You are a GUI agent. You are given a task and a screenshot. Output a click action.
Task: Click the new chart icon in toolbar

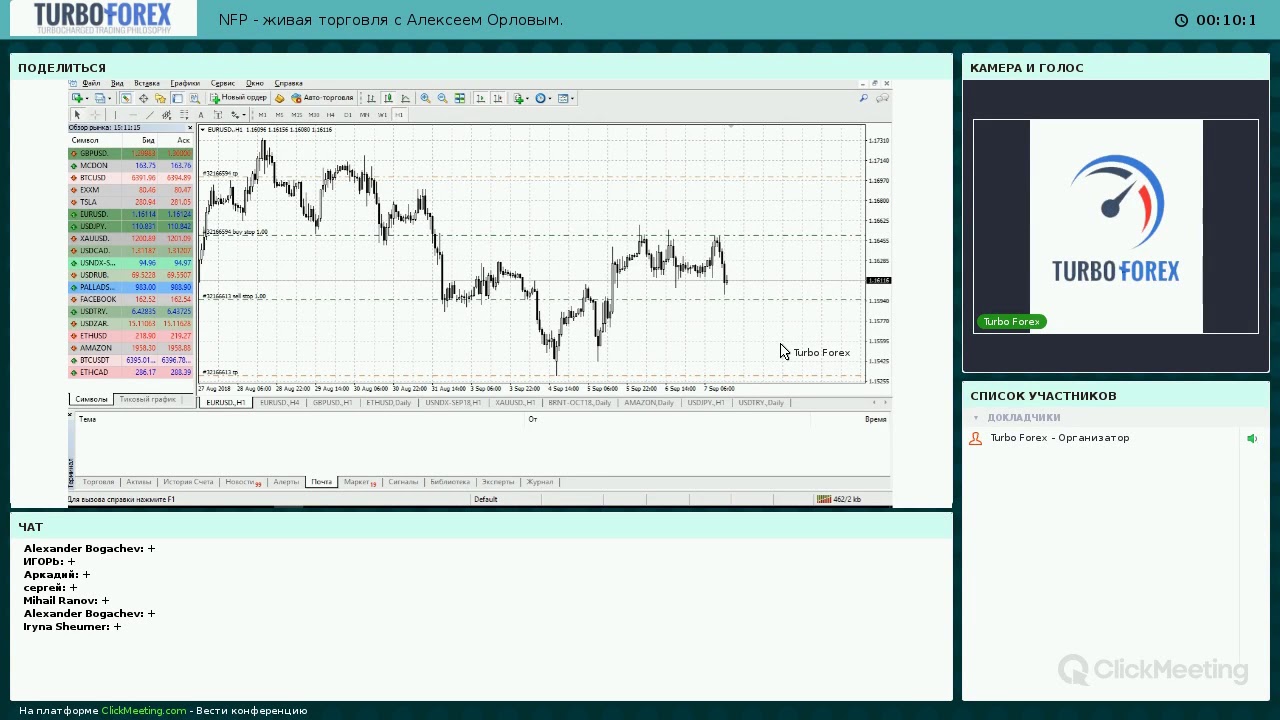coord(78,98)
